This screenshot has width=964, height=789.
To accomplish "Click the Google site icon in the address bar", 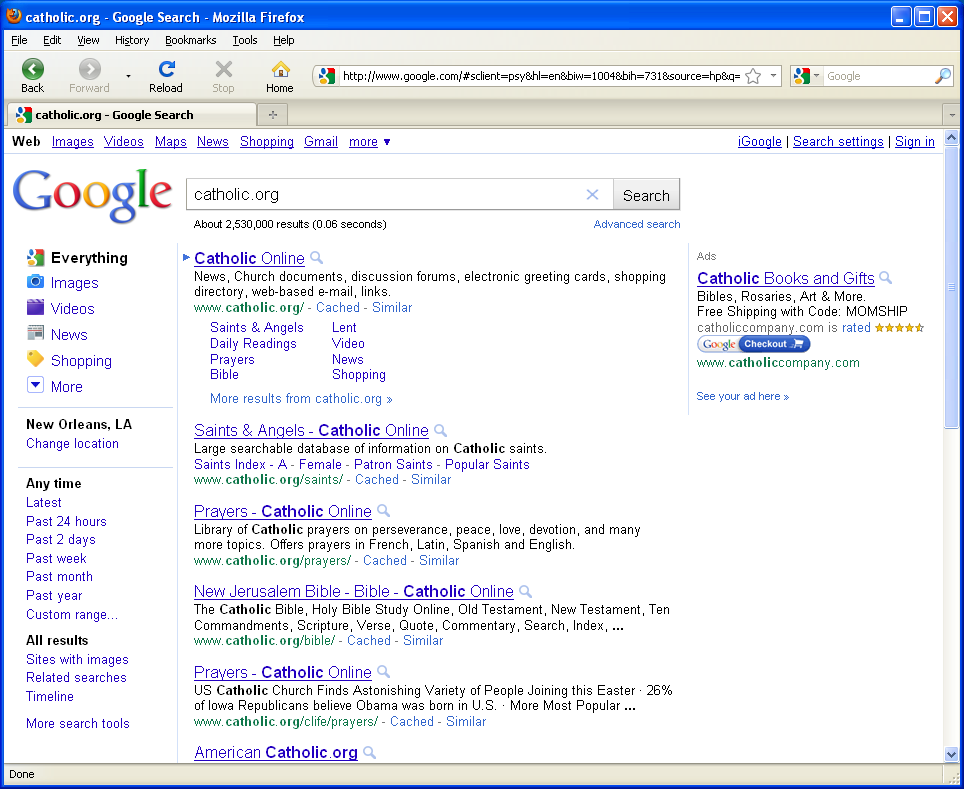I will pyautogui.click(x=327, y=76).
